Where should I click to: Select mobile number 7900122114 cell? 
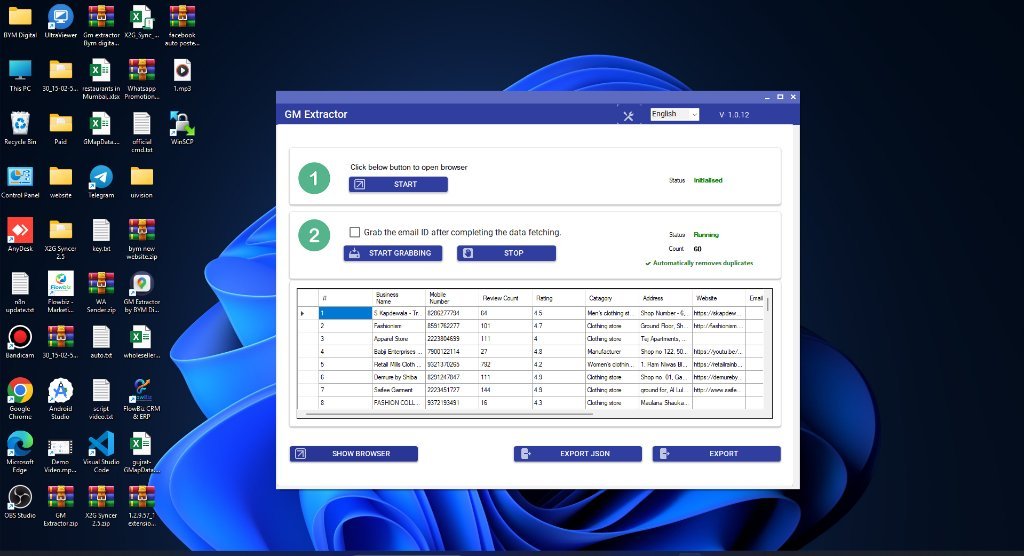(452, 352)
